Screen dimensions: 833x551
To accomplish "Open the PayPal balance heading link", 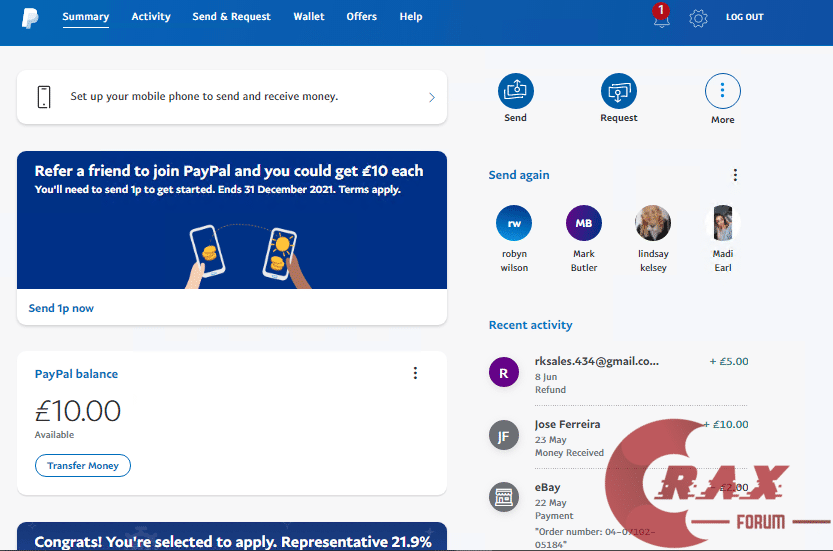I will [x=76, y=374].
